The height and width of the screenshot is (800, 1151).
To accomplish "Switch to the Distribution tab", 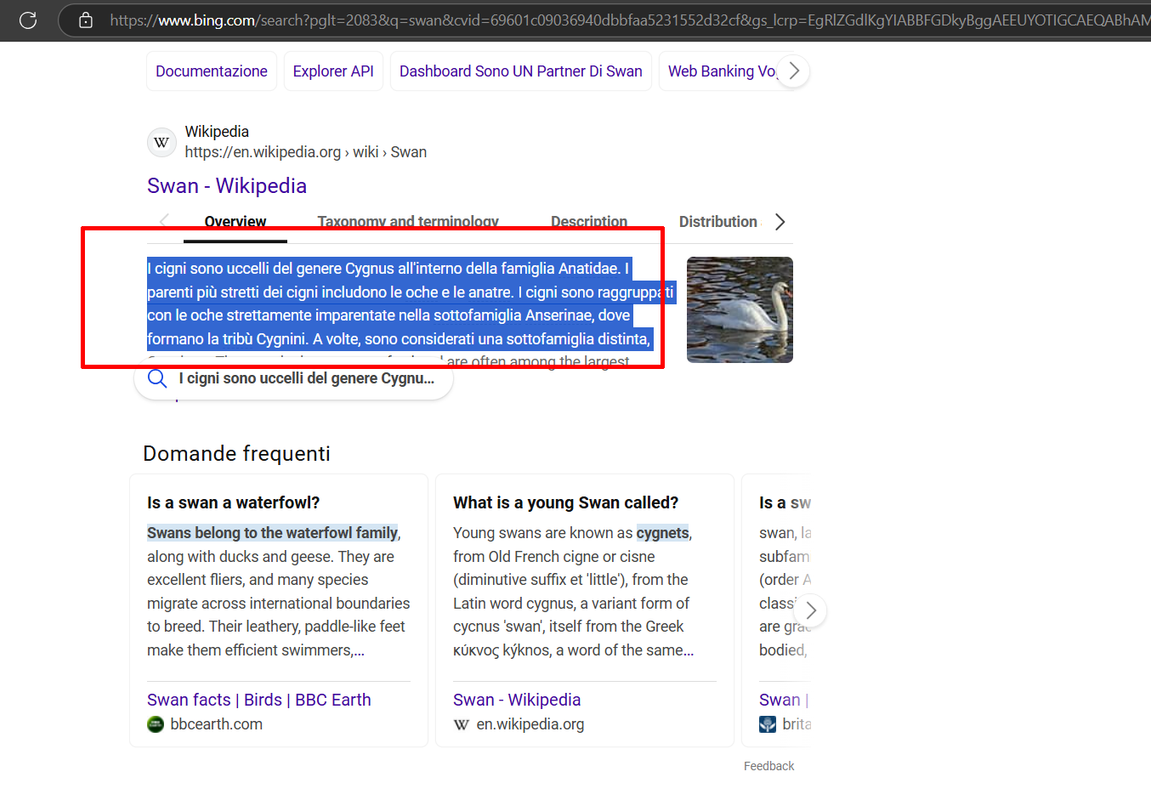I will 718,222.
